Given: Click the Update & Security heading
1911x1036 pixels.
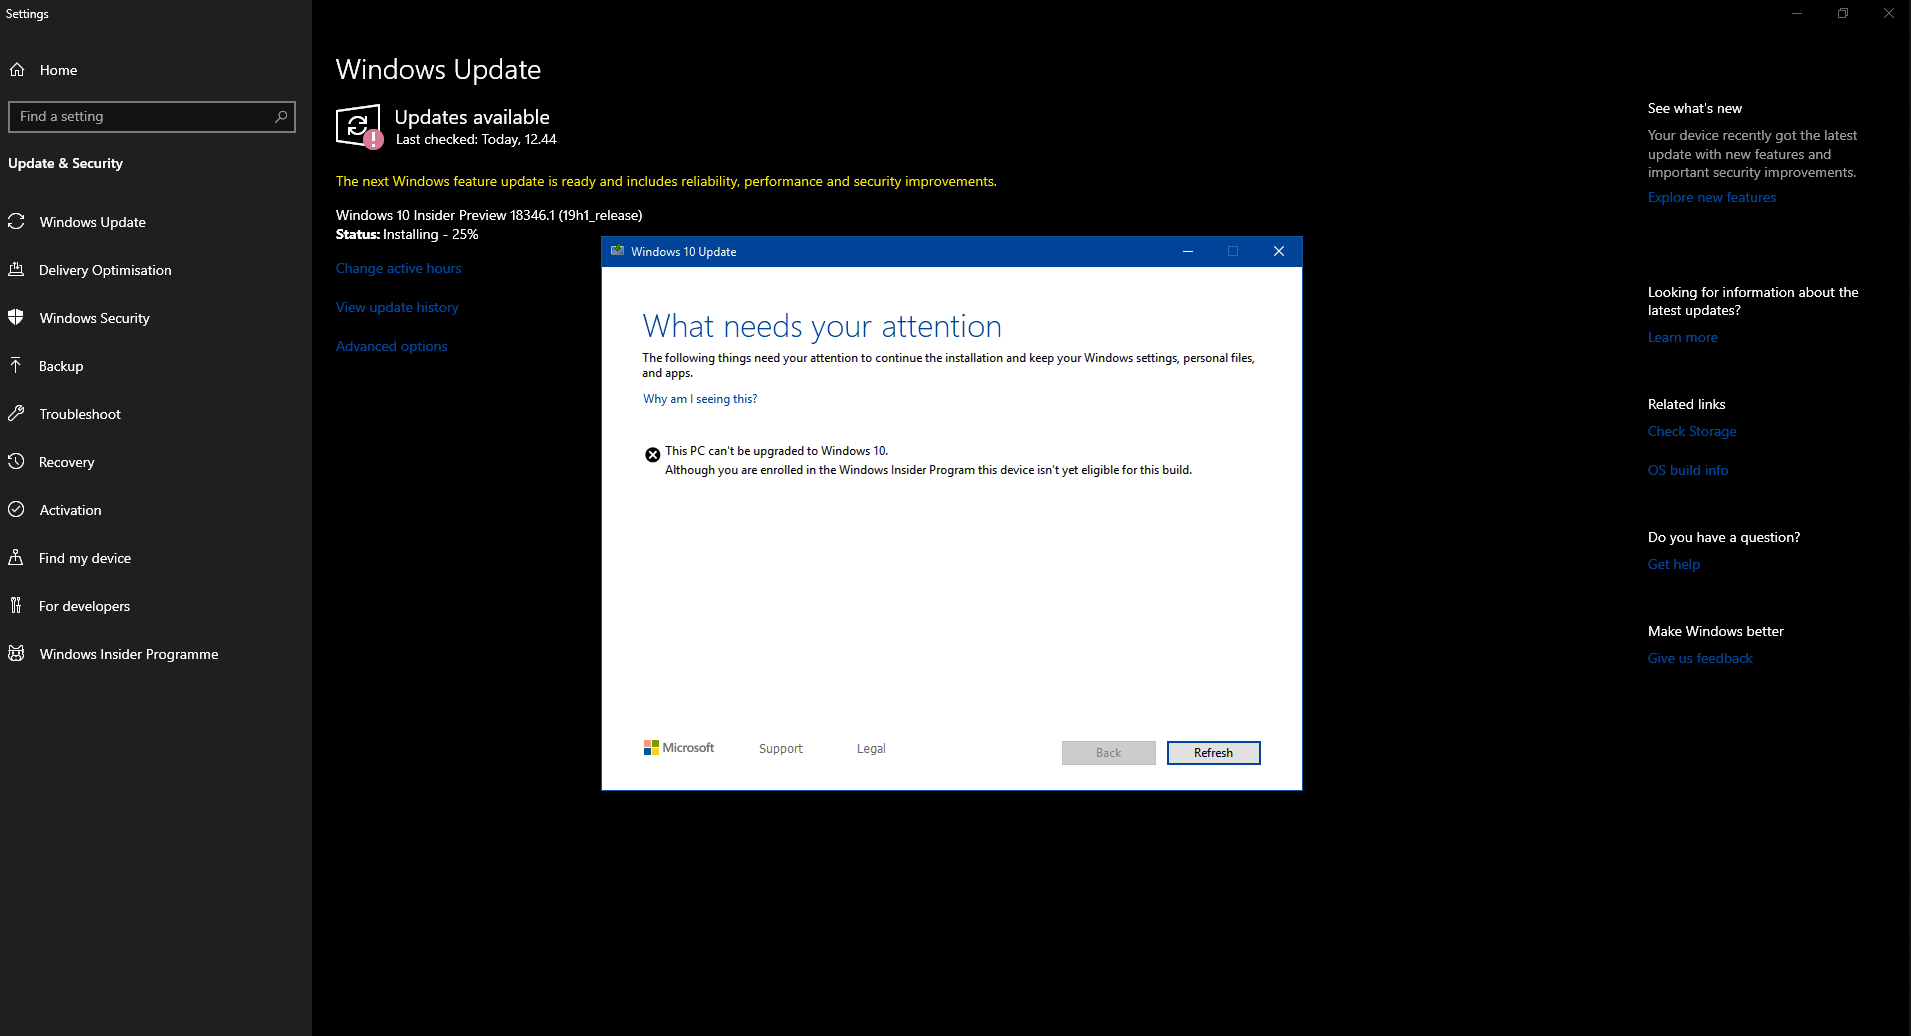Looking at the screenshot, I should [x=66, y=163].
